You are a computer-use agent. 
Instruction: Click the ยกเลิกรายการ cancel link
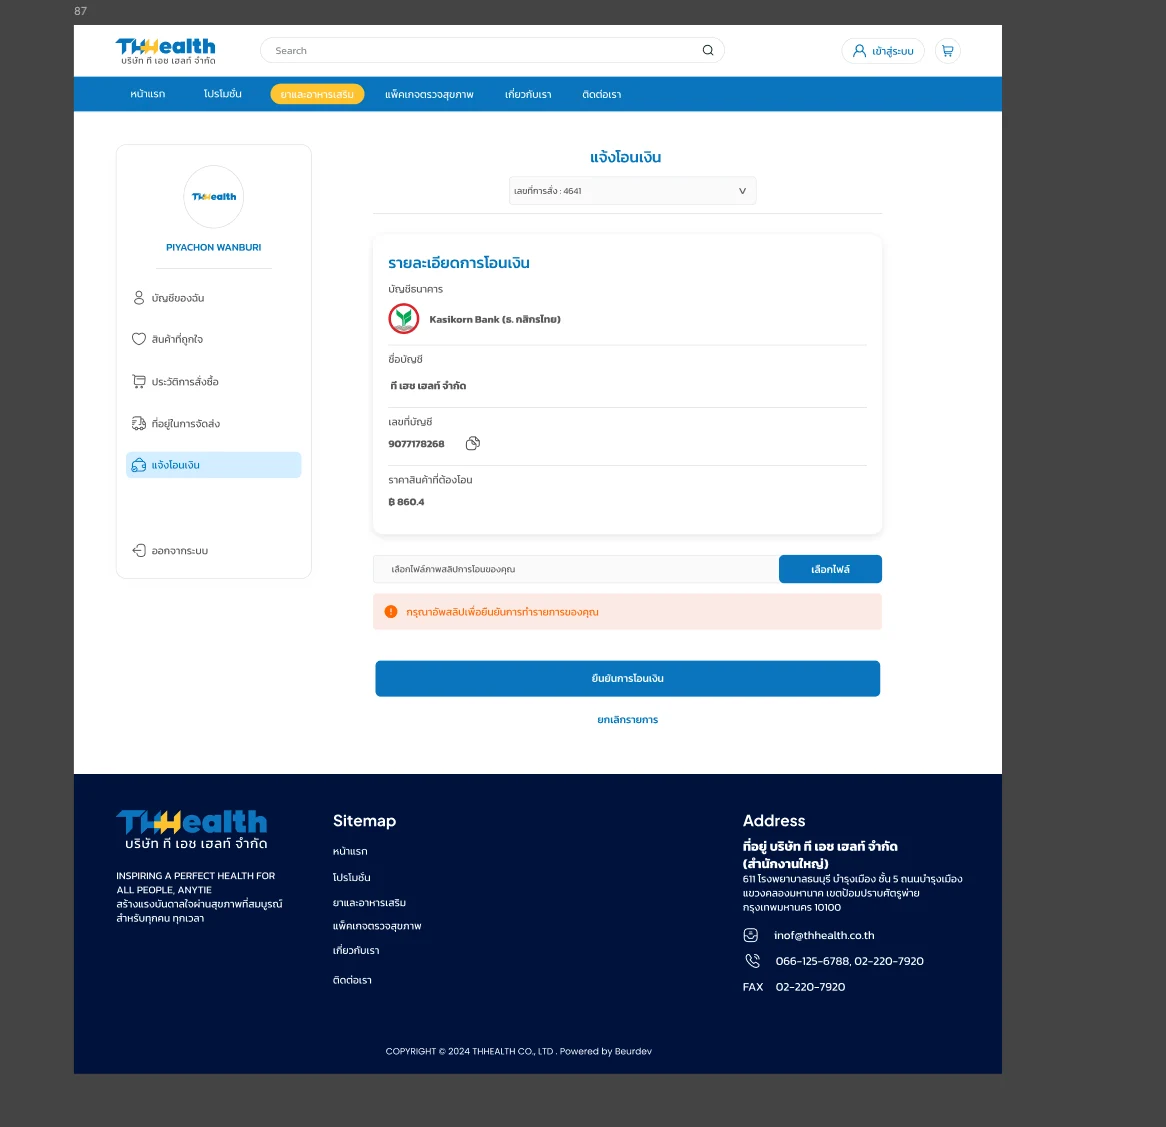point(627,720)
